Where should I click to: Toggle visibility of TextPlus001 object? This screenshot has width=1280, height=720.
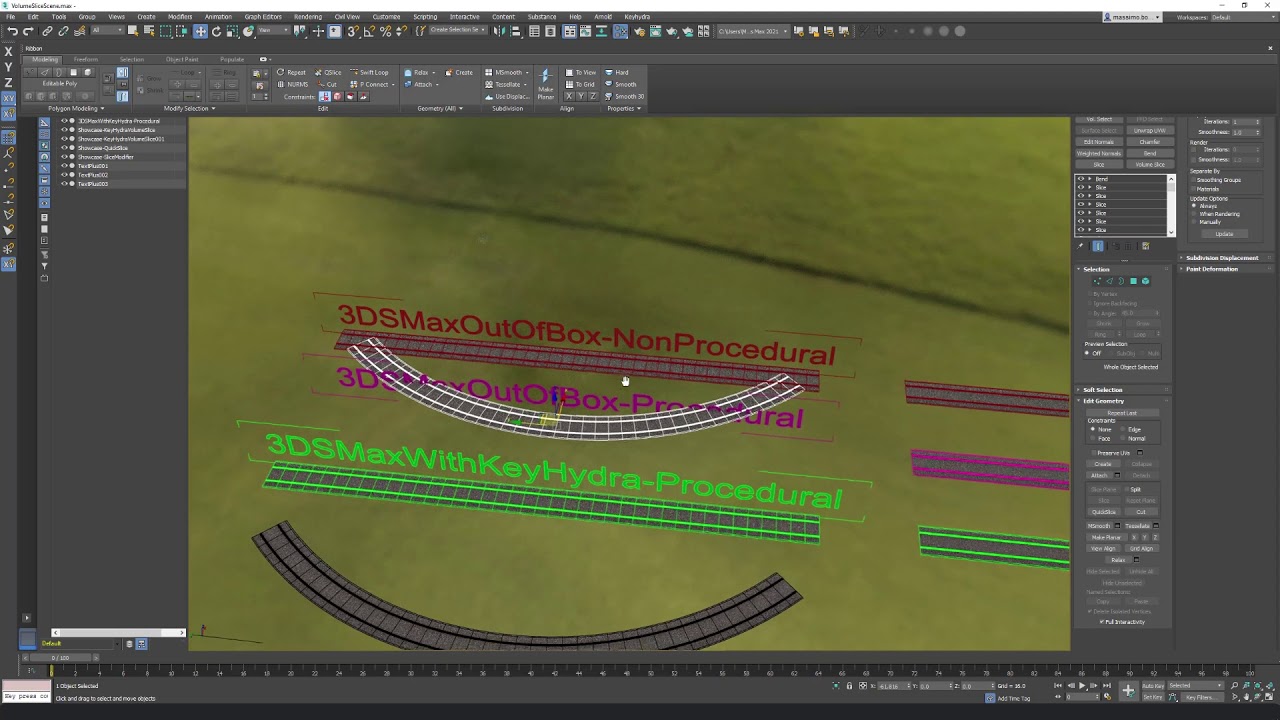click(65, 166)
